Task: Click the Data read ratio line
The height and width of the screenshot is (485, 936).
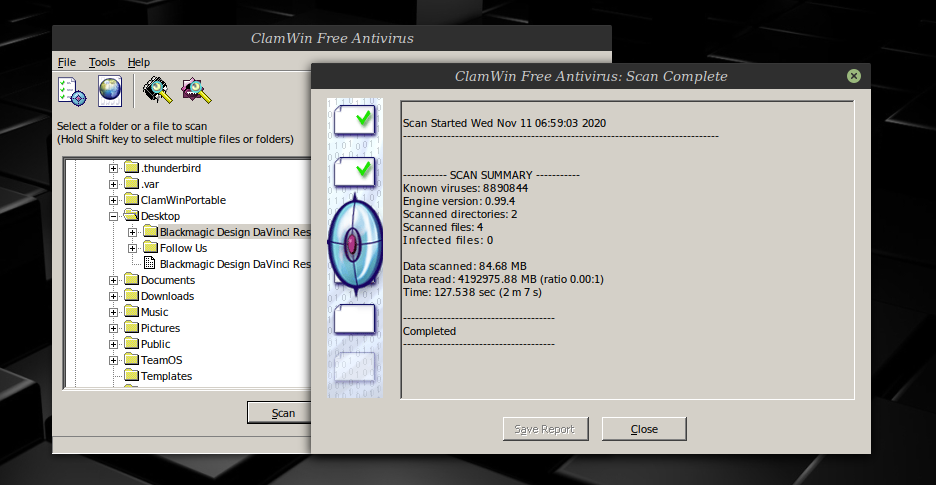Action: tap(503, 280)
